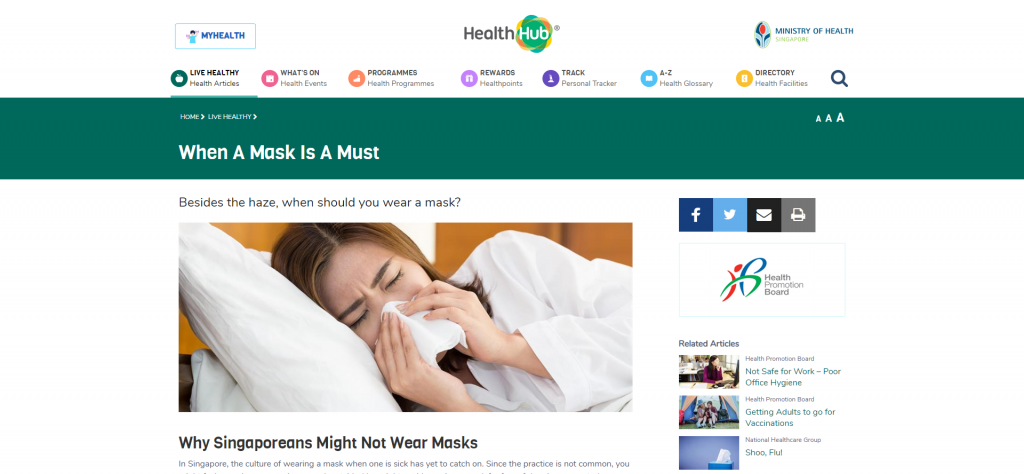1024x474 pixels.
Task: Go to HOME breadcrumb link
Action: 189,117
